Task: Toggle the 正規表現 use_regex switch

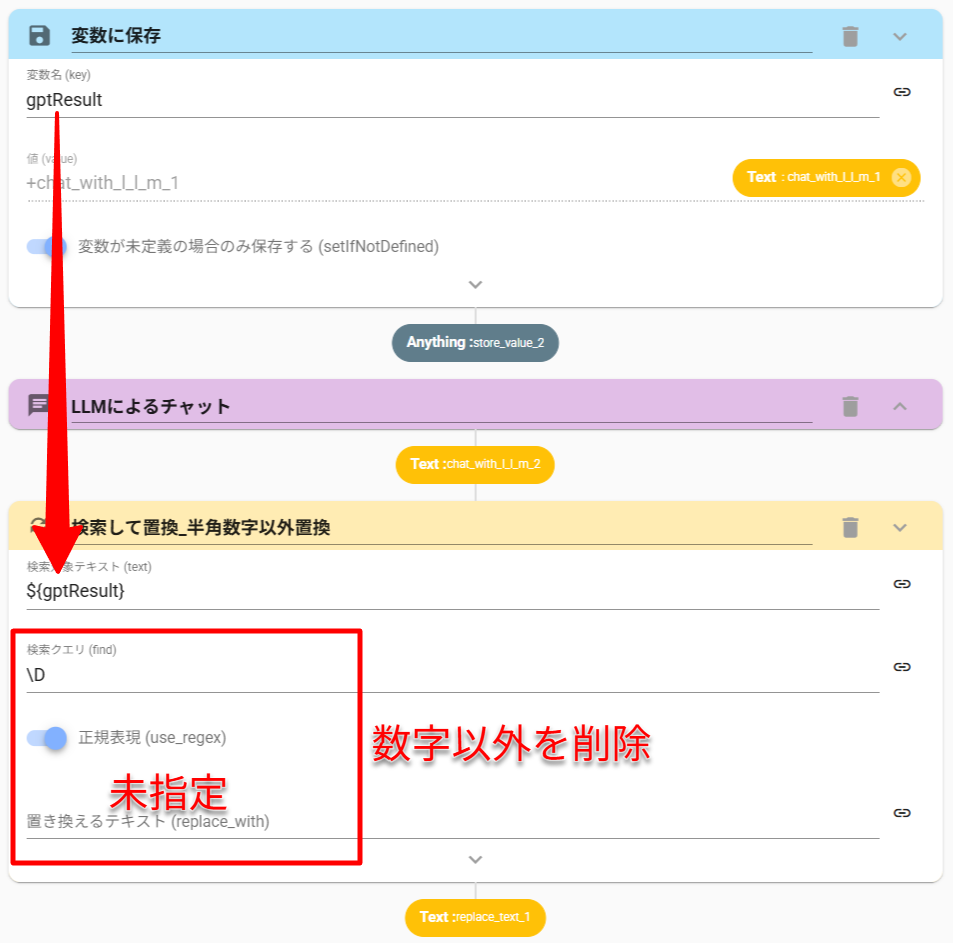Action: tap(47, 738)
